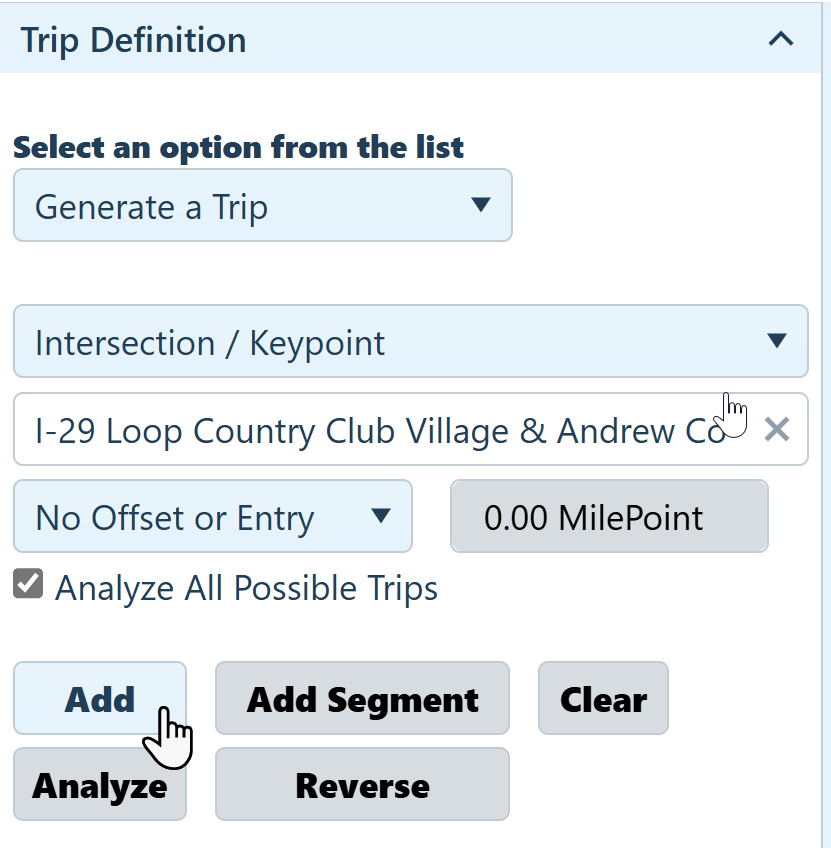Click the Intersection / Keypoint dropdown arrow
Image resolution: width=831 pixels, height=848 pixels.
pos(776,341)
